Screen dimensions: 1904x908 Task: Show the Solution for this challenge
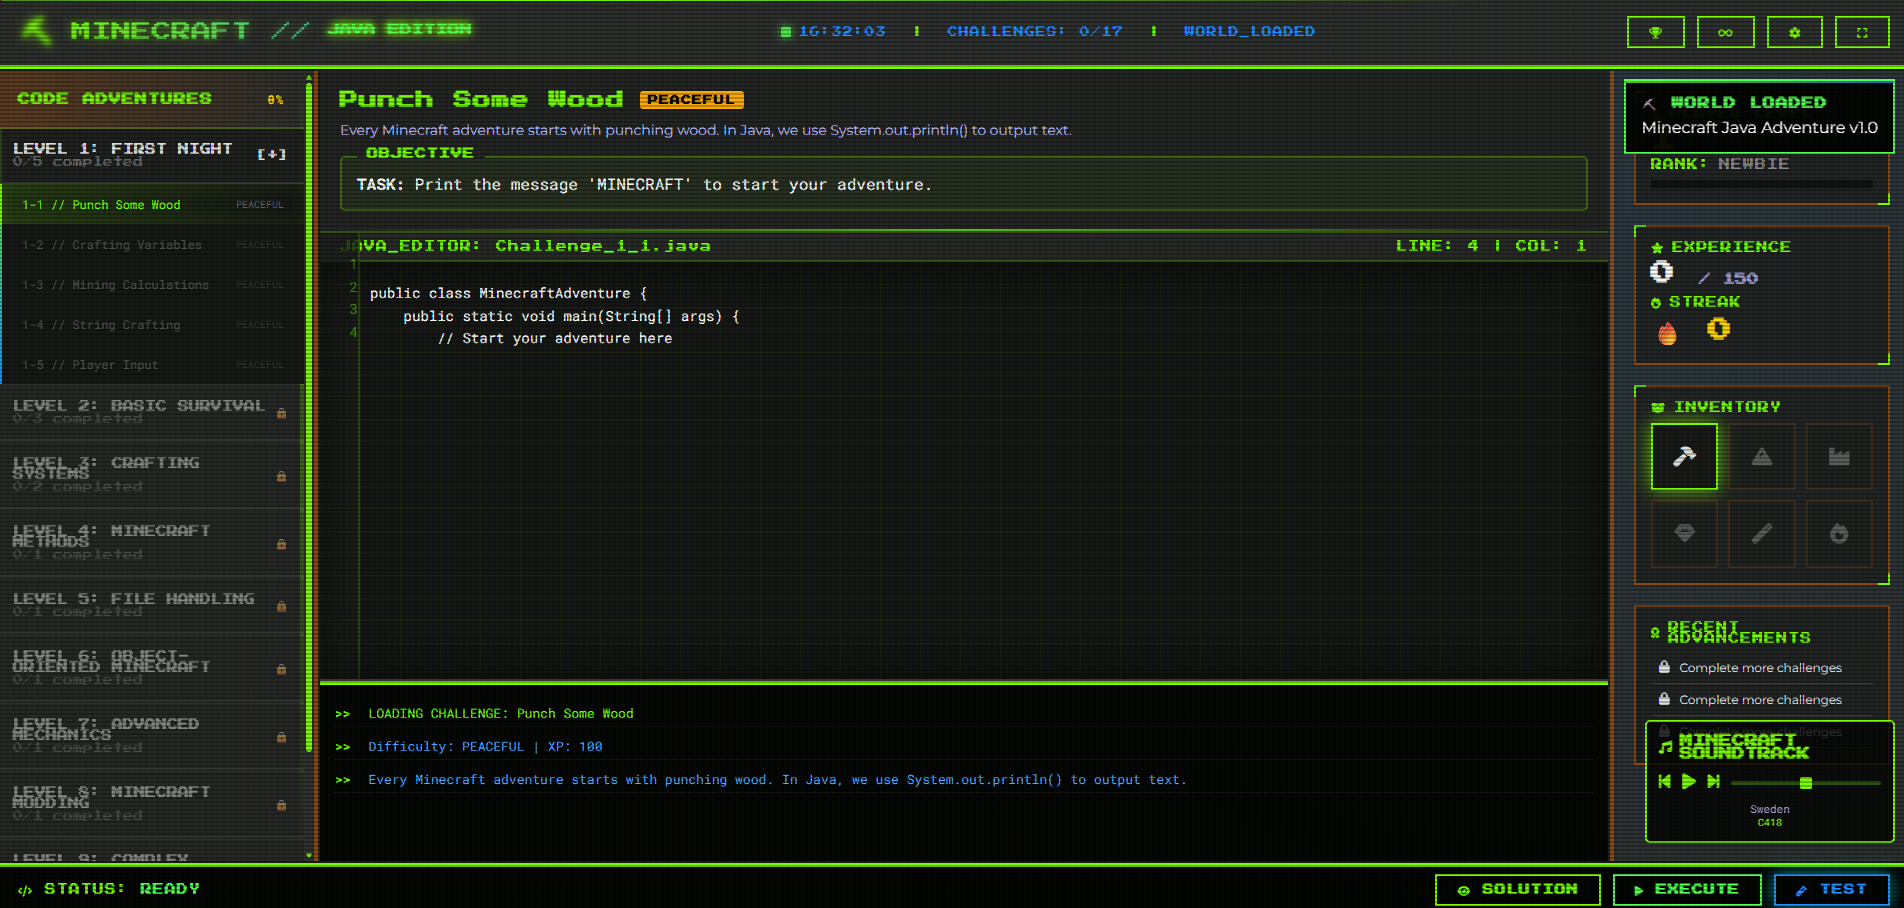[x=1518, y=889]
